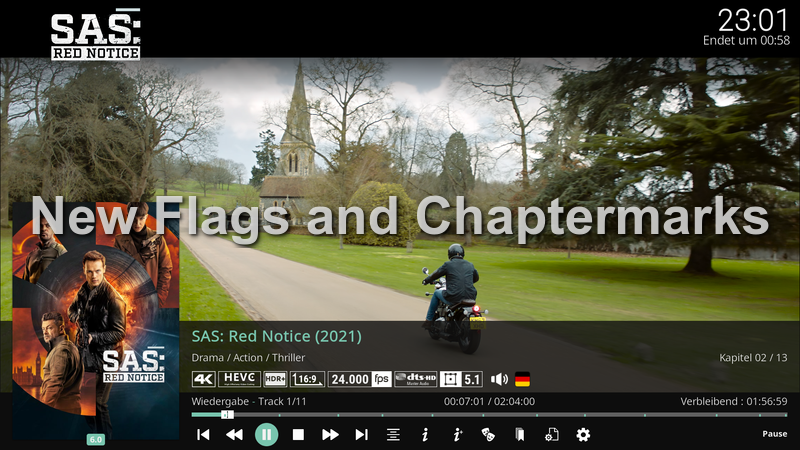Click the SAS: Red Notice logo at top
The width and height of the screenshot is (800, 450).
[x=95, y=34]
